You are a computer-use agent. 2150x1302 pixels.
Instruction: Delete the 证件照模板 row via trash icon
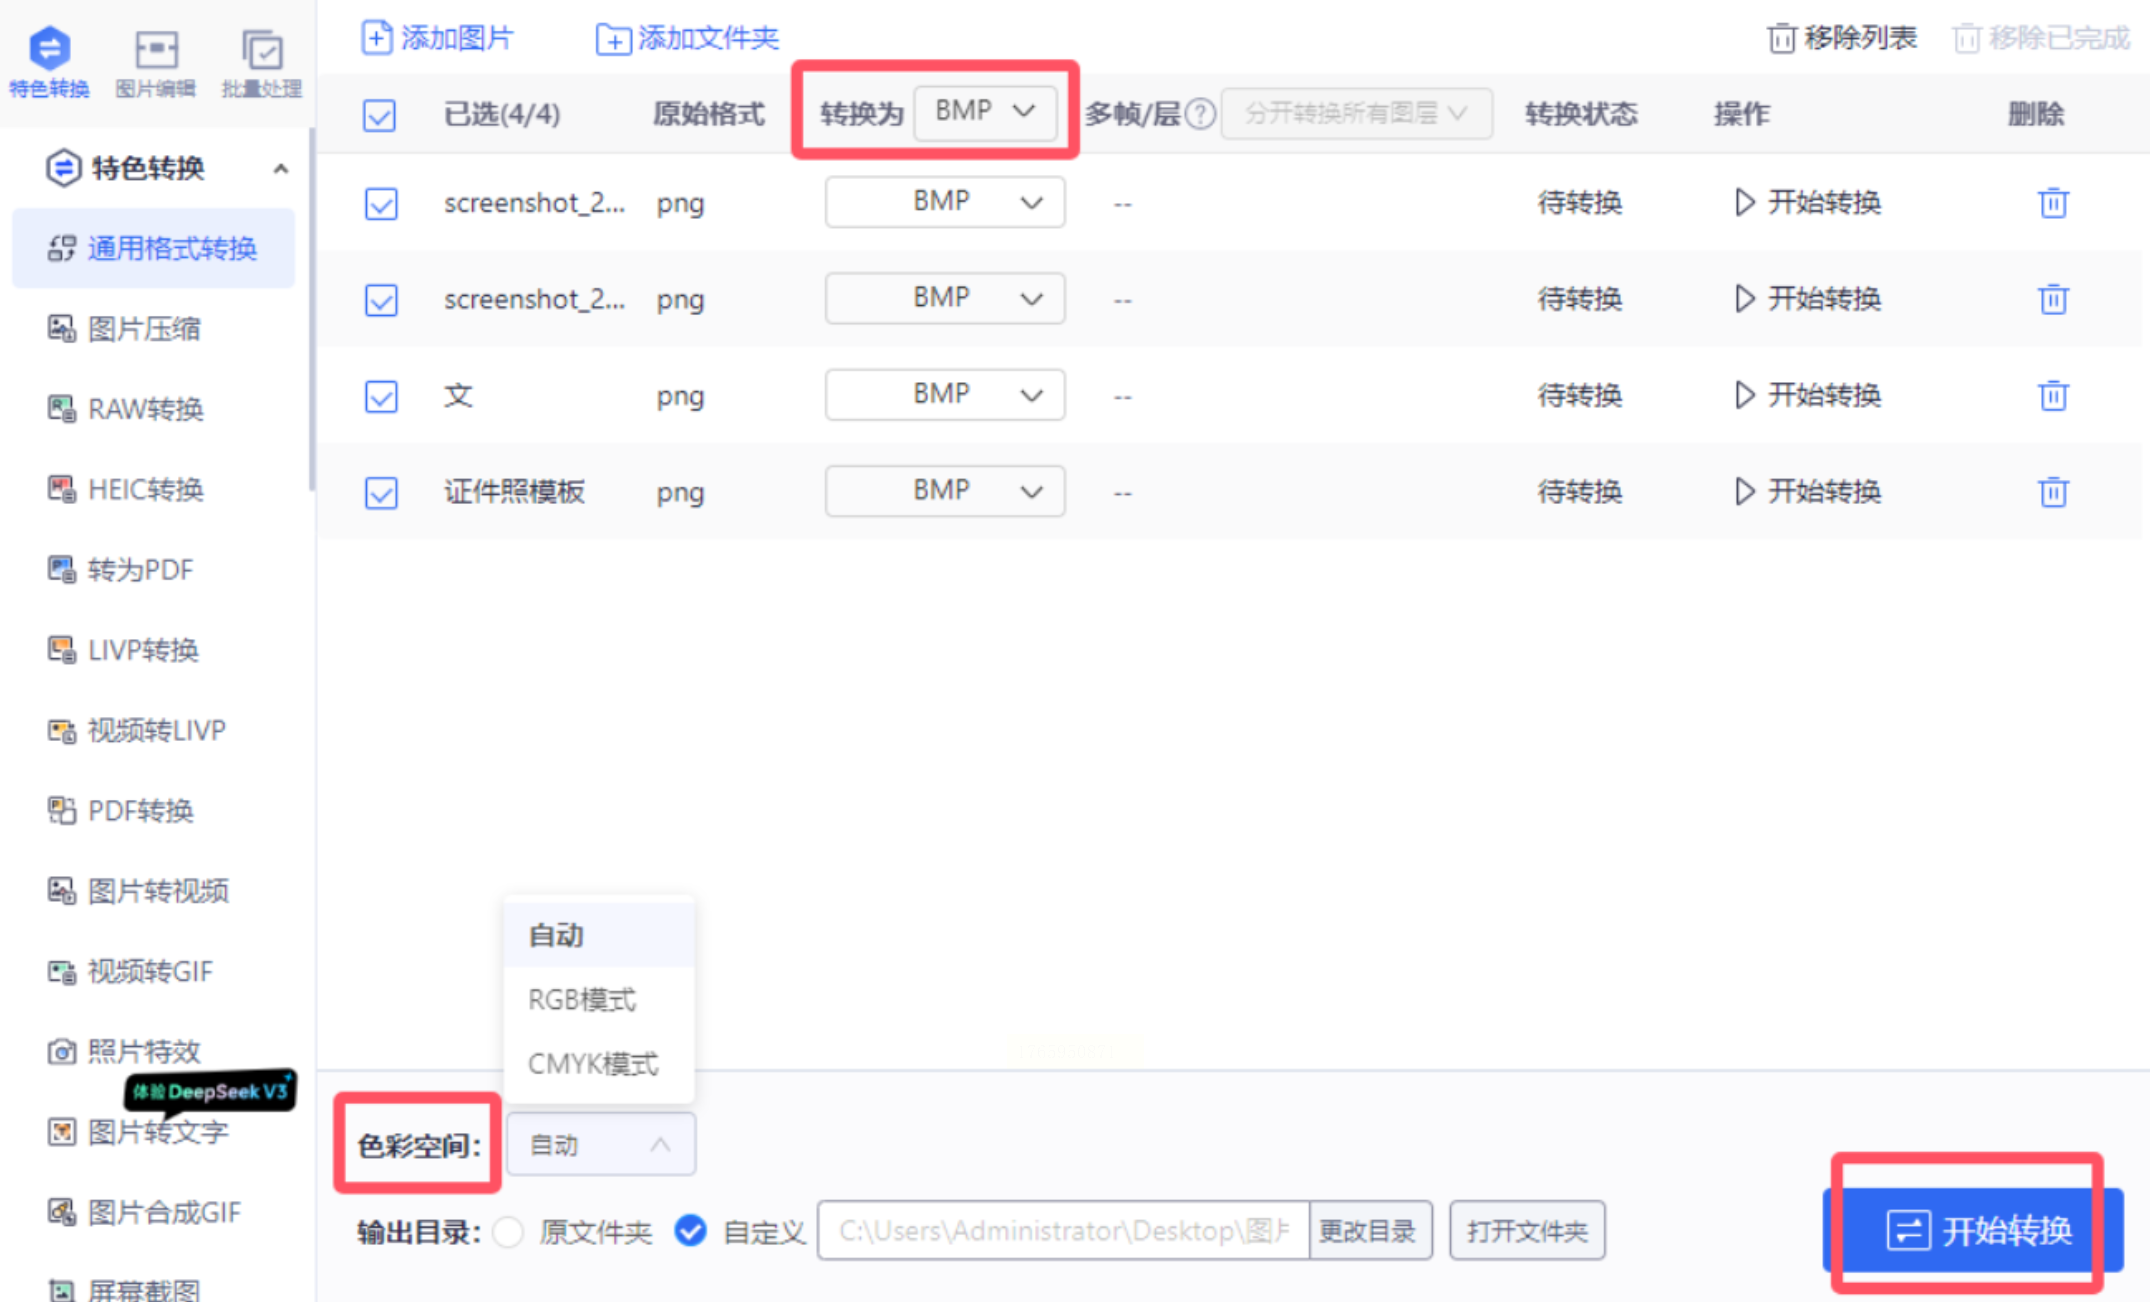coord(2052,492)
